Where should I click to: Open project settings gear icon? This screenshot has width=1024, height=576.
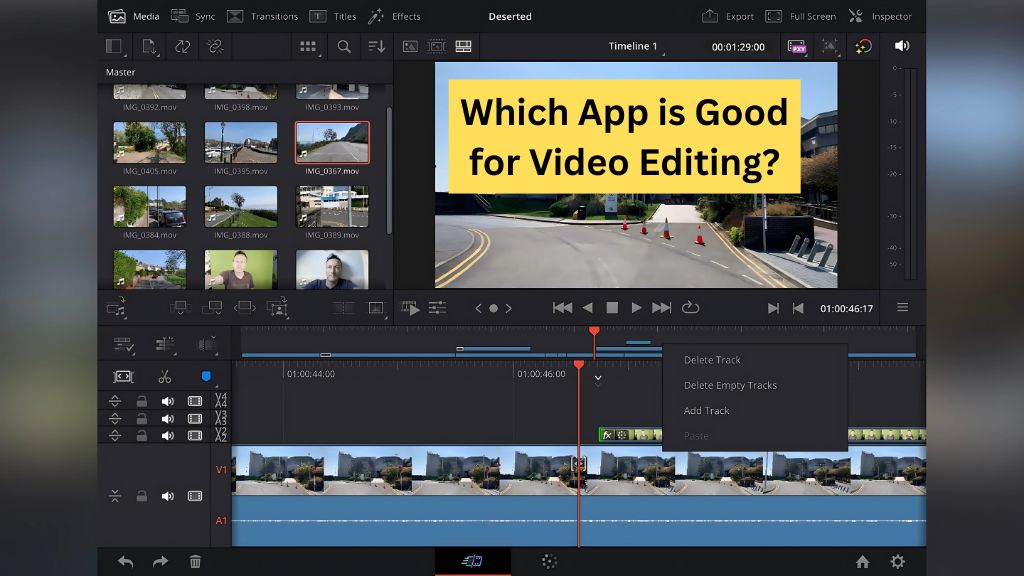(898, 562)
